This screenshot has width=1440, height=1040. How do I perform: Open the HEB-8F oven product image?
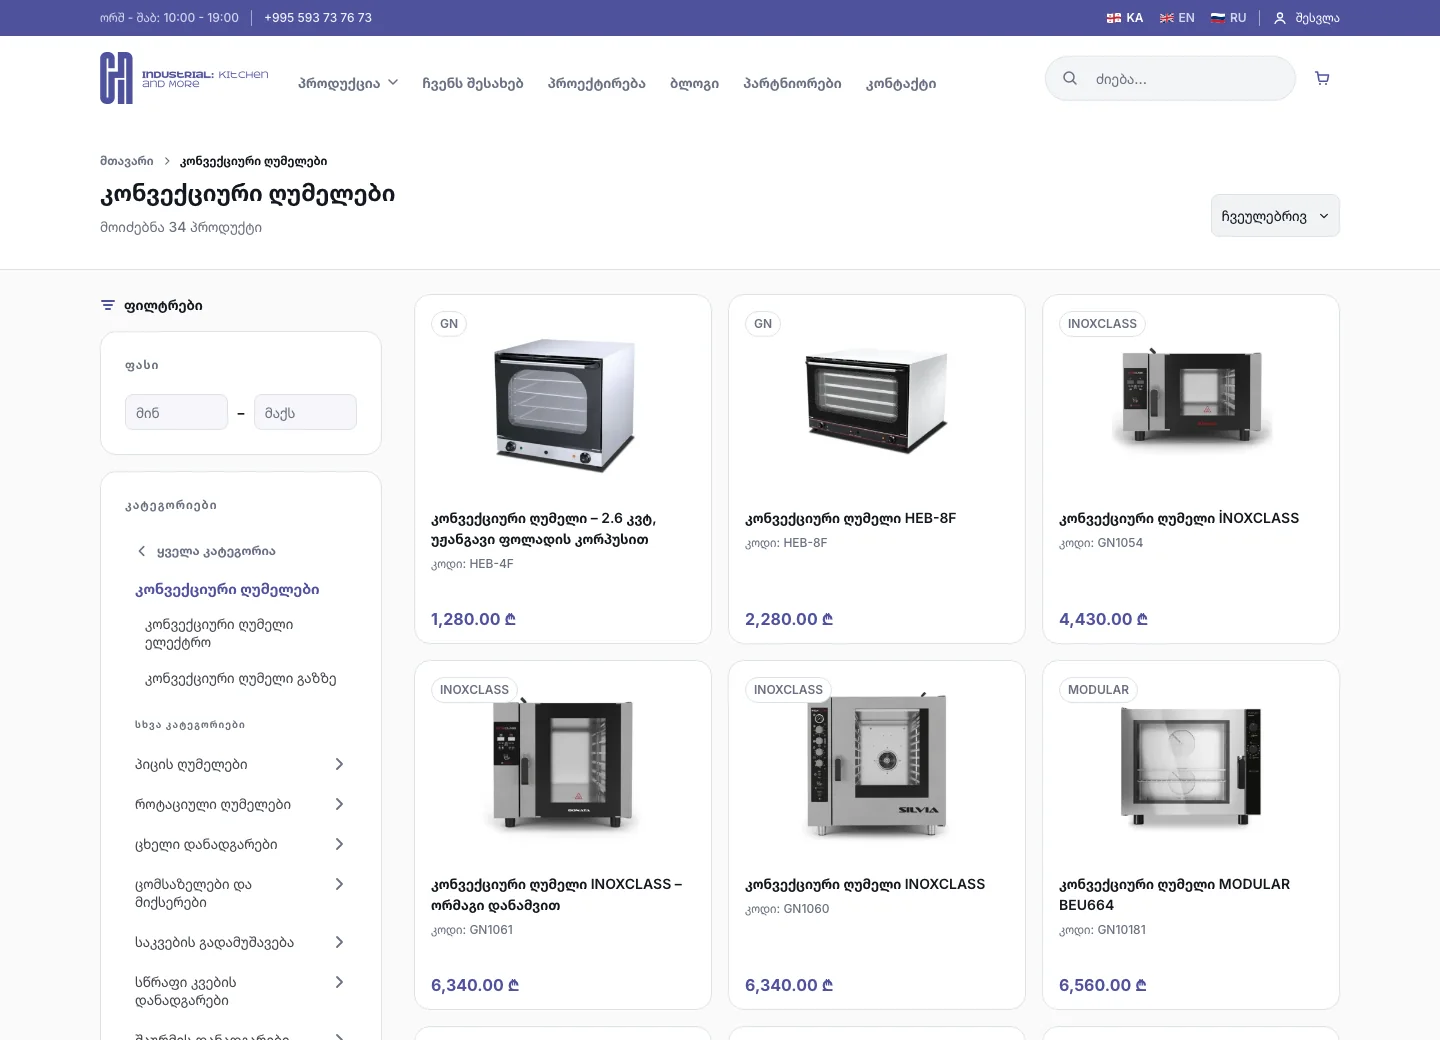tap(877, 400)
